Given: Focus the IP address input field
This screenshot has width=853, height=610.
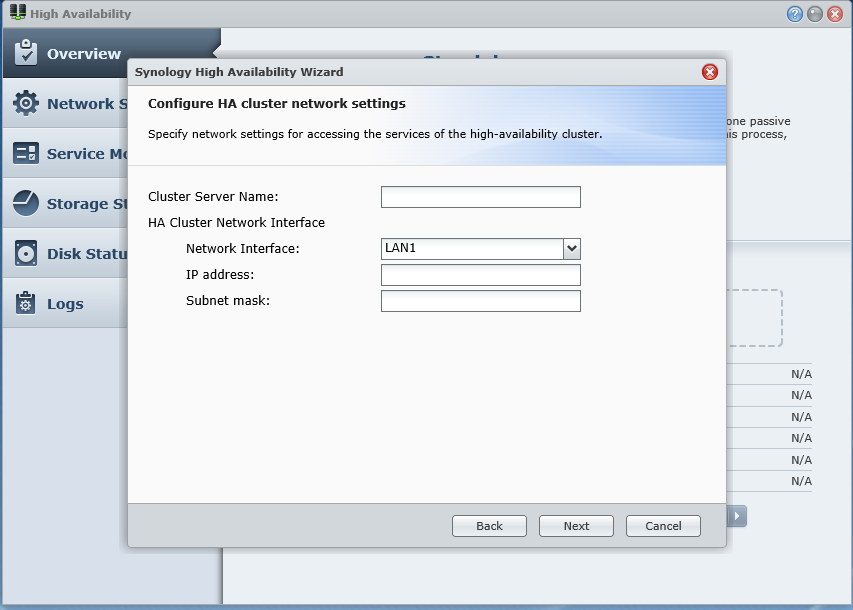Looking at the screenshot, I should click(x=481, y=275).
